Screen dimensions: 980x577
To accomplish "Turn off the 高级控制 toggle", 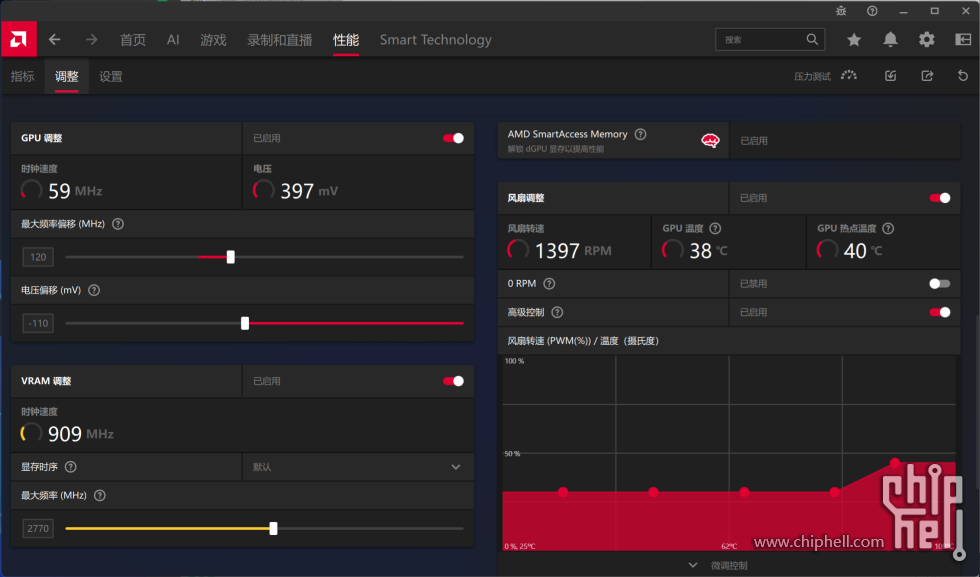I will point(940,312).
